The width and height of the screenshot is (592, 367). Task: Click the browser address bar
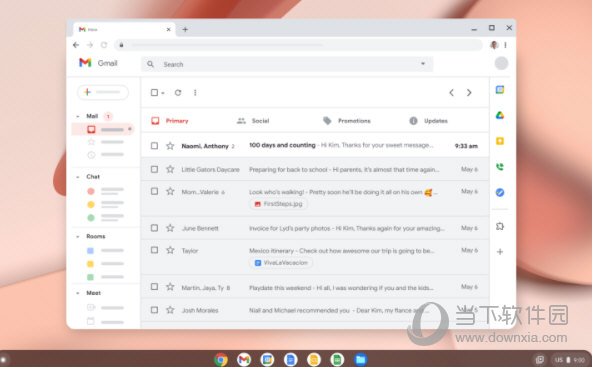298,45
